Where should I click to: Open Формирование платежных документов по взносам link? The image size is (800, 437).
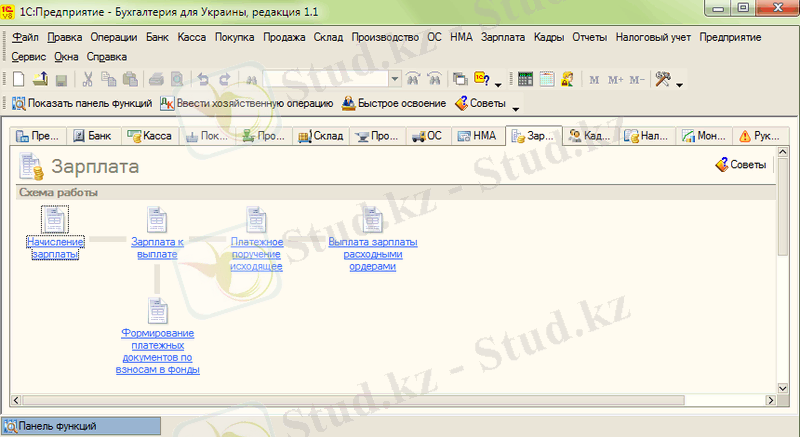158,351
